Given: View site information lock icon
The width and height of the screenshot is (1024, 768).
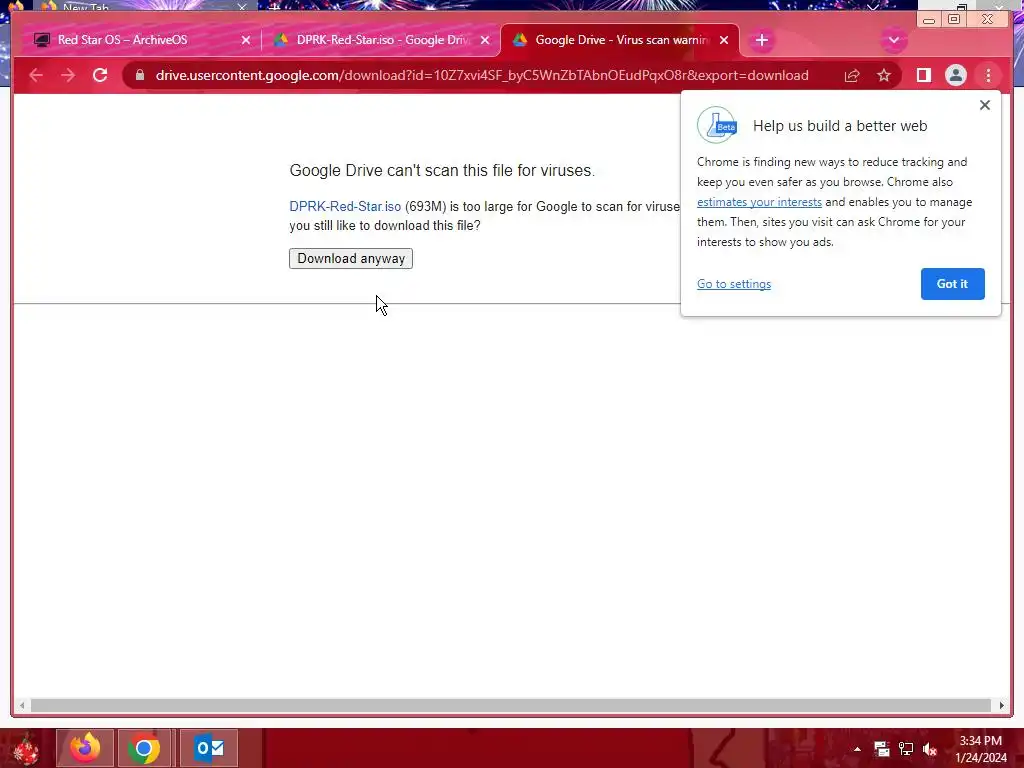Looking at the screenshot, I should tap(139, 75).
